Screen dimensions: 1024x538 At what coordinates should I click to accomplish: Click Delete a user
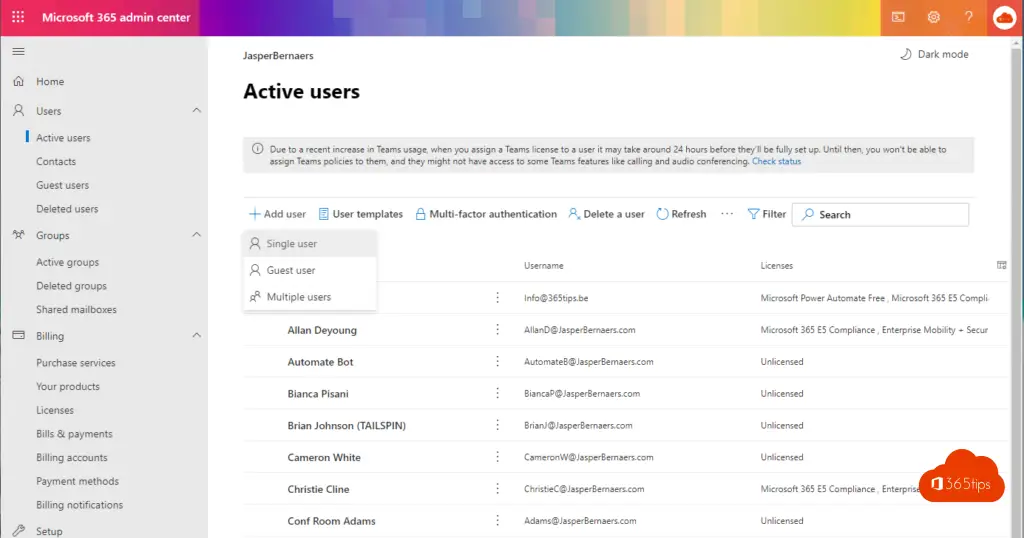click(606, 214)
